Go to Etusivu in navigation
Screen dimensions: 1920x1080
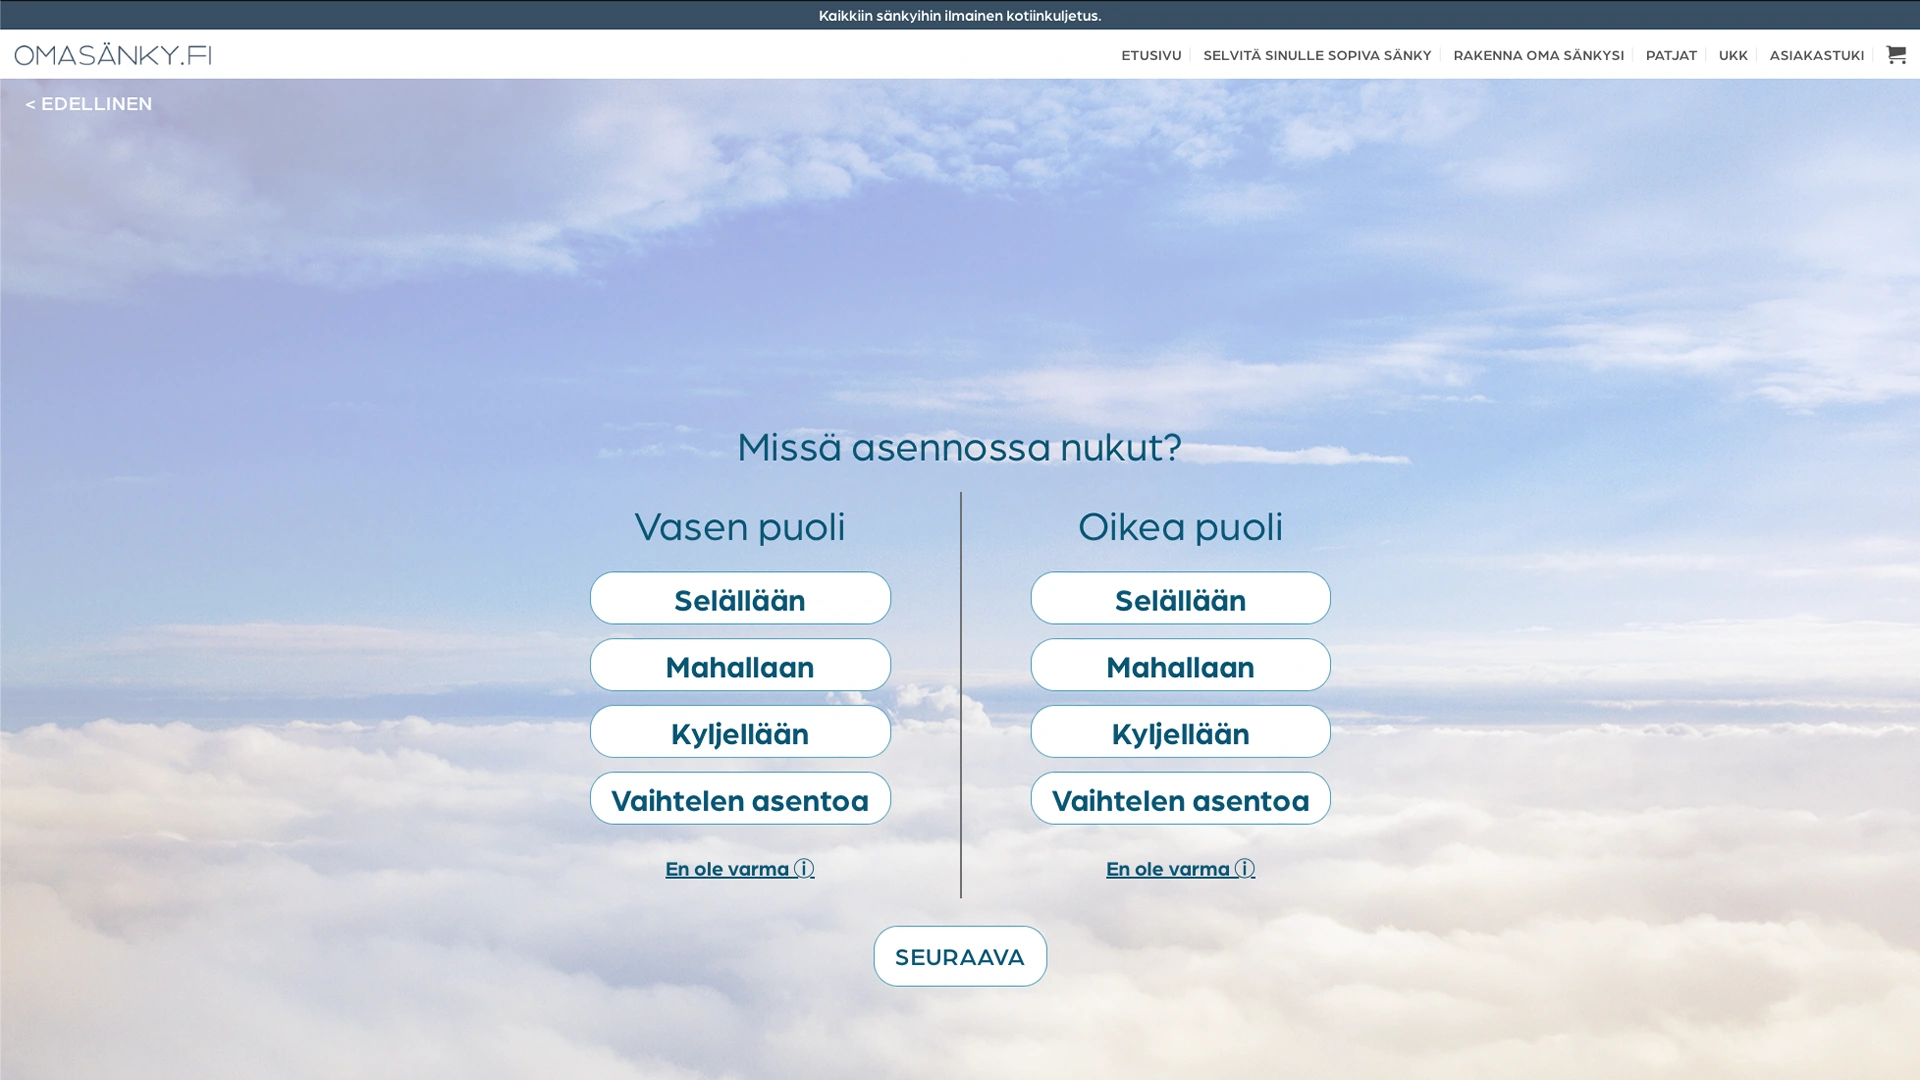coord(1151,55)
